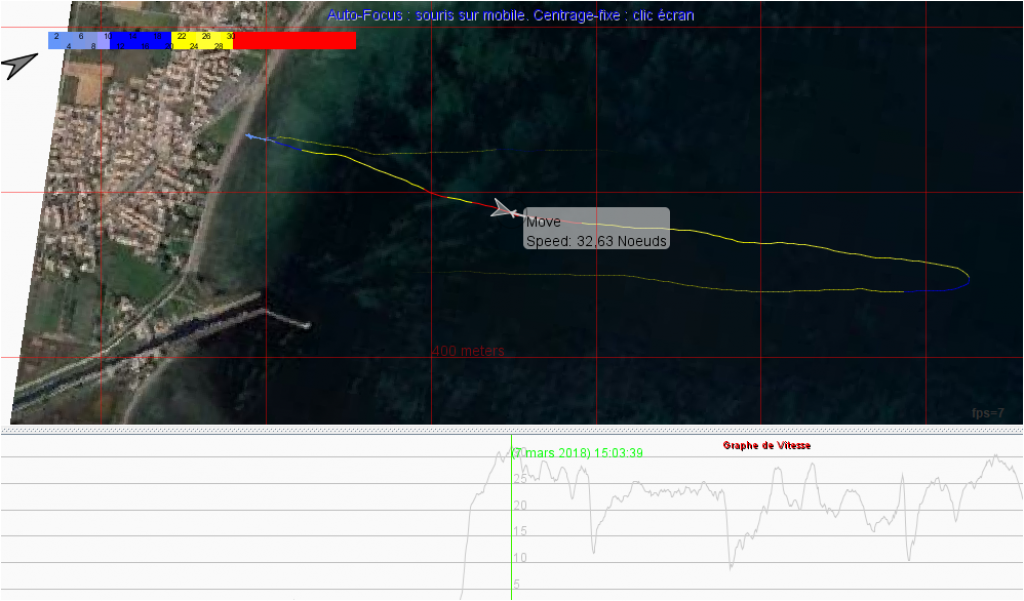Click the fps=7 indicator

[987, 413]
